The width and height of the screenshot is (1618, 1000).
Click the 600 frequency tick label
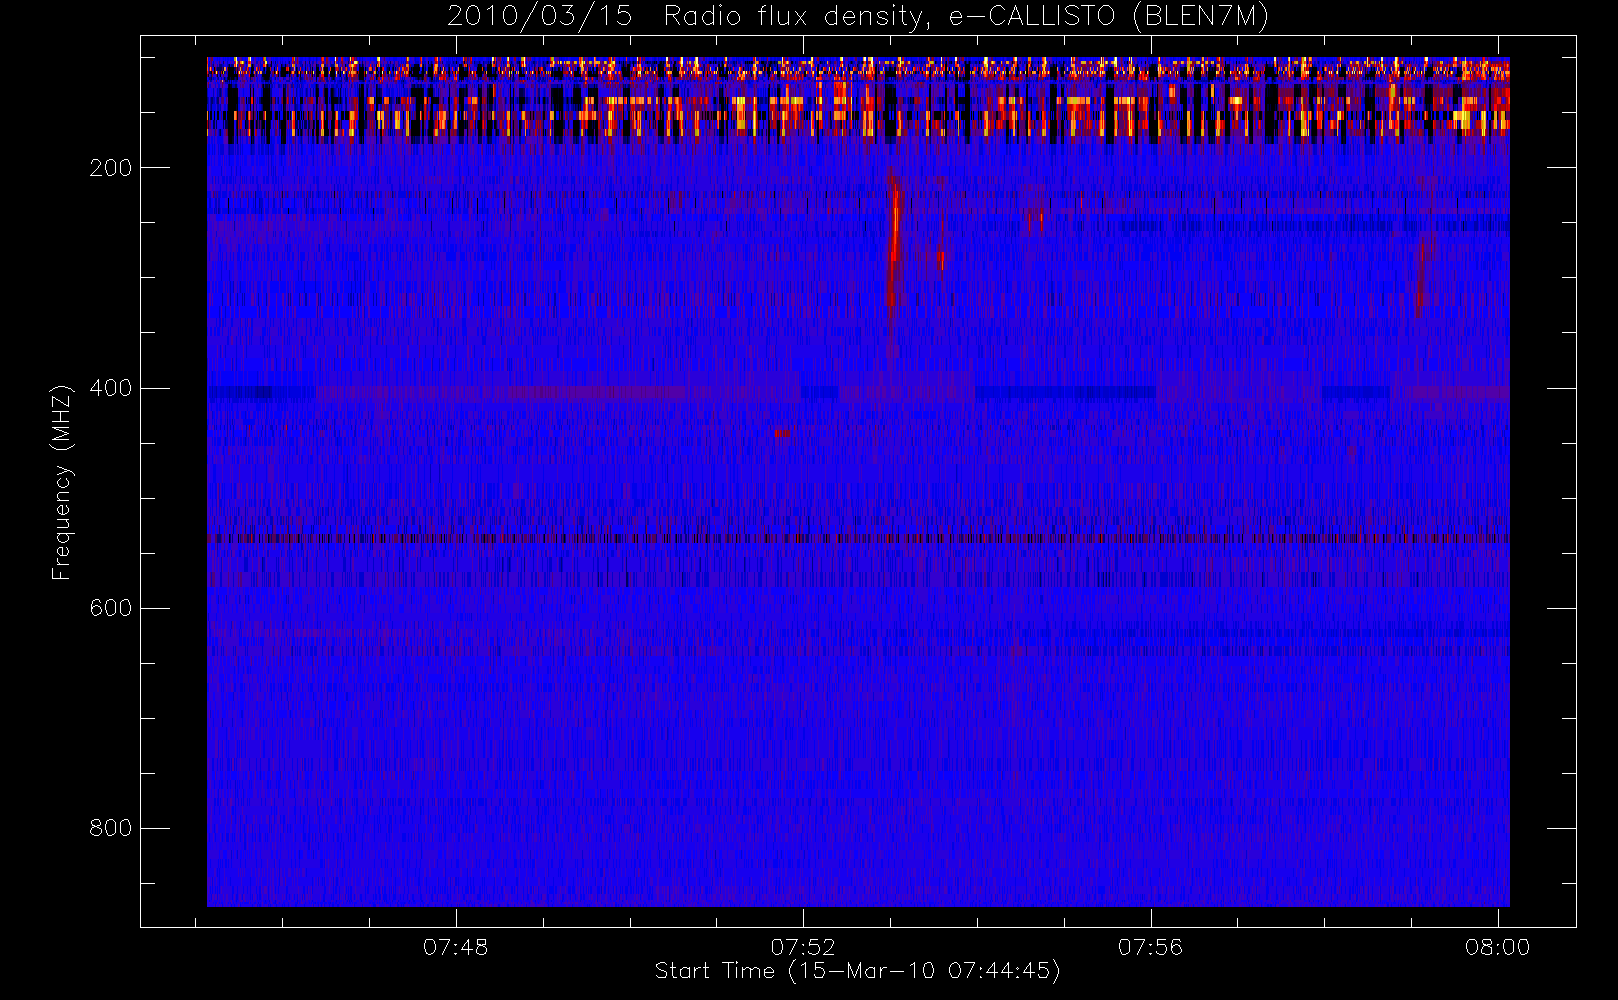pyautogui.click(x=111, y=608)
